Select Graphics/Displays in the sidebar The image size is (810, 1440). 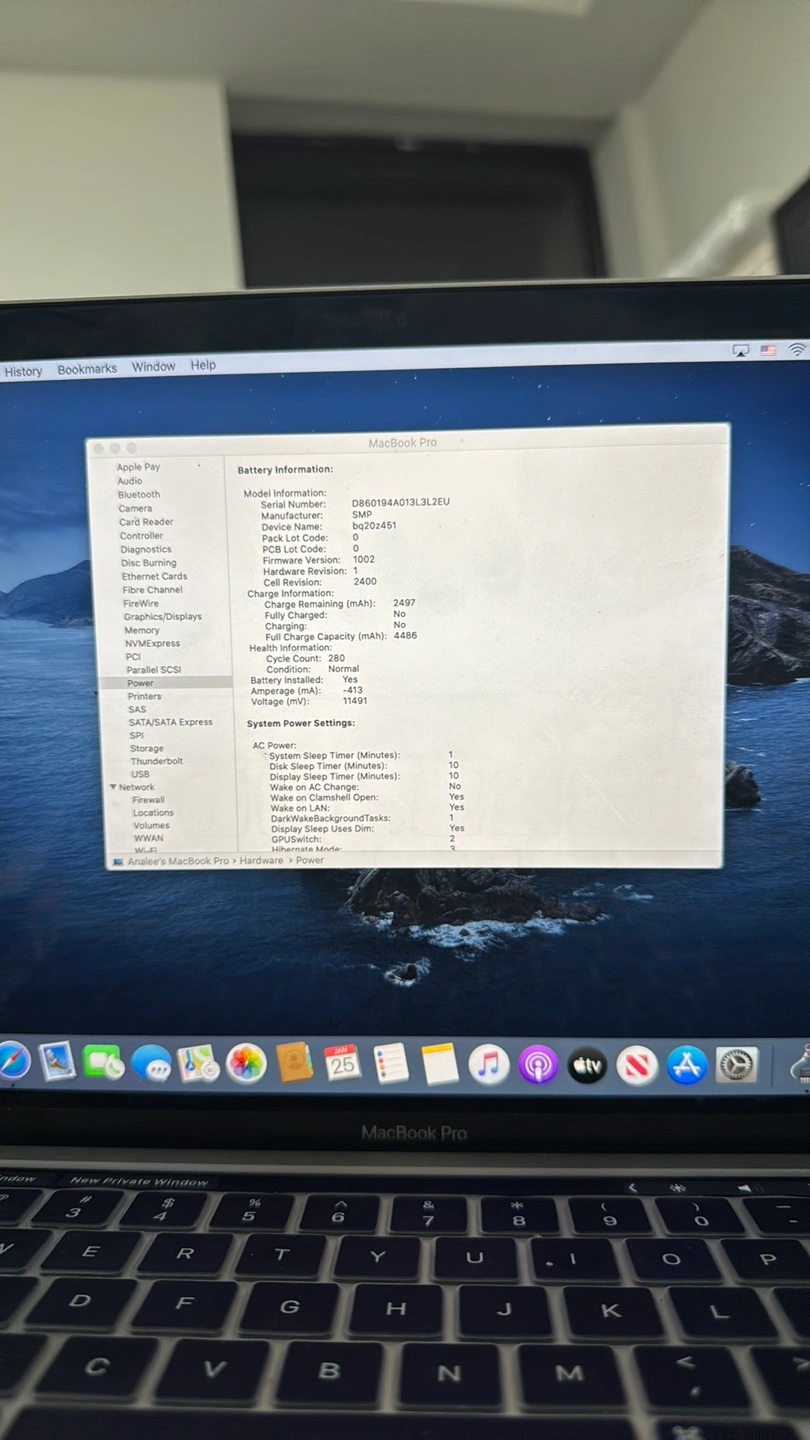click(162, 617)
